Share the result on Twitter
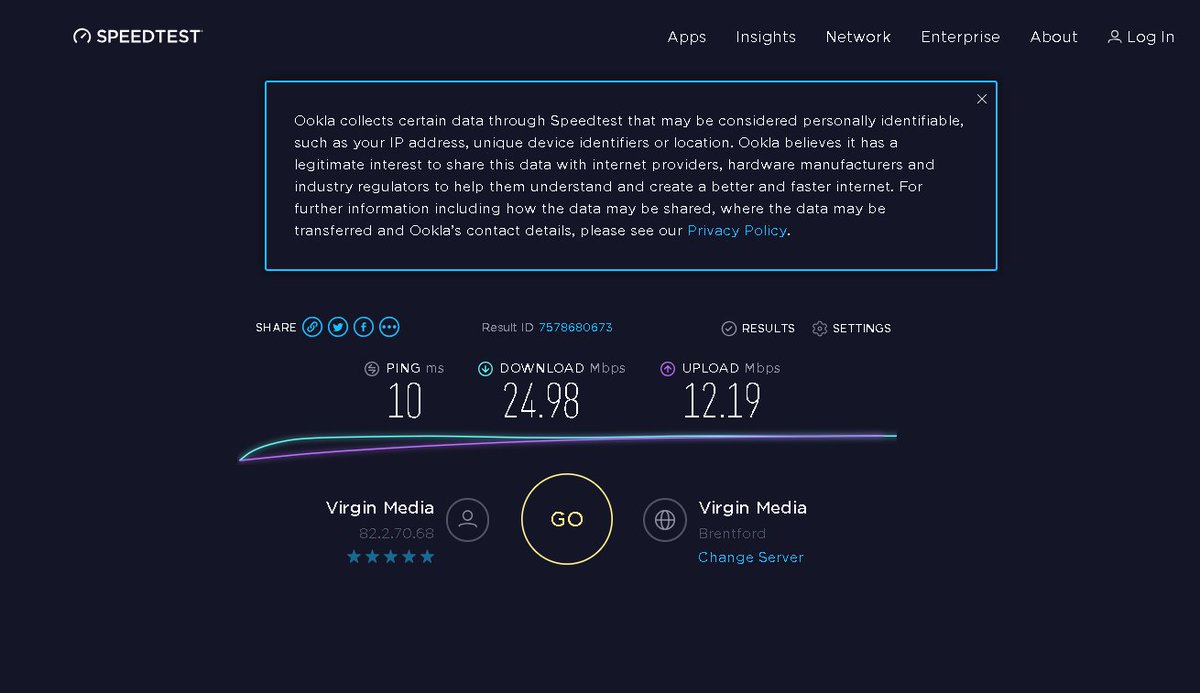Image resolution: width=1200 pixels, height=693 pixels. [338, 327]
